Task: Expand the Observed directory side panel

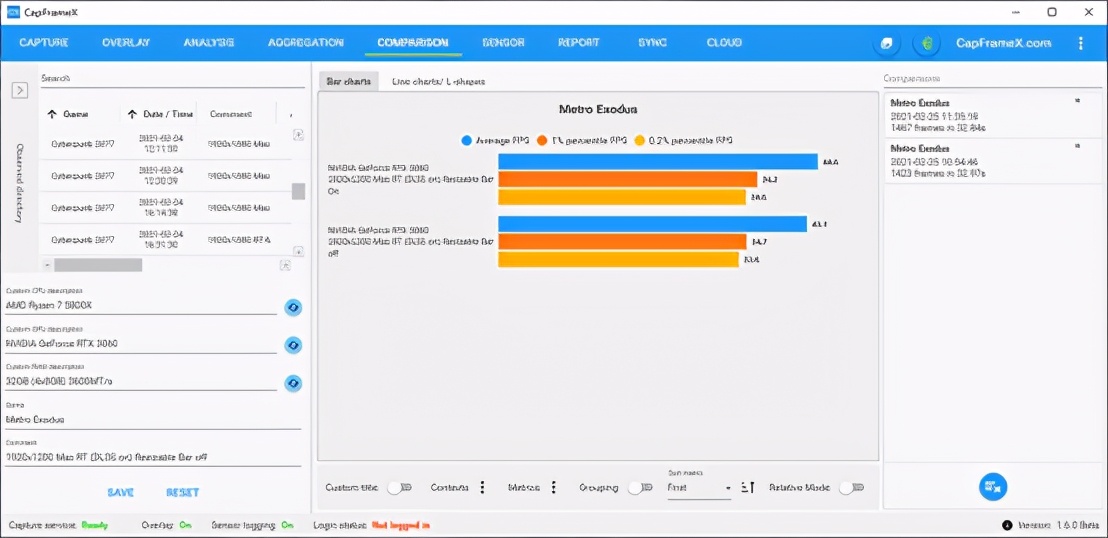Action: pyautogui.click(x=20, y=90)
